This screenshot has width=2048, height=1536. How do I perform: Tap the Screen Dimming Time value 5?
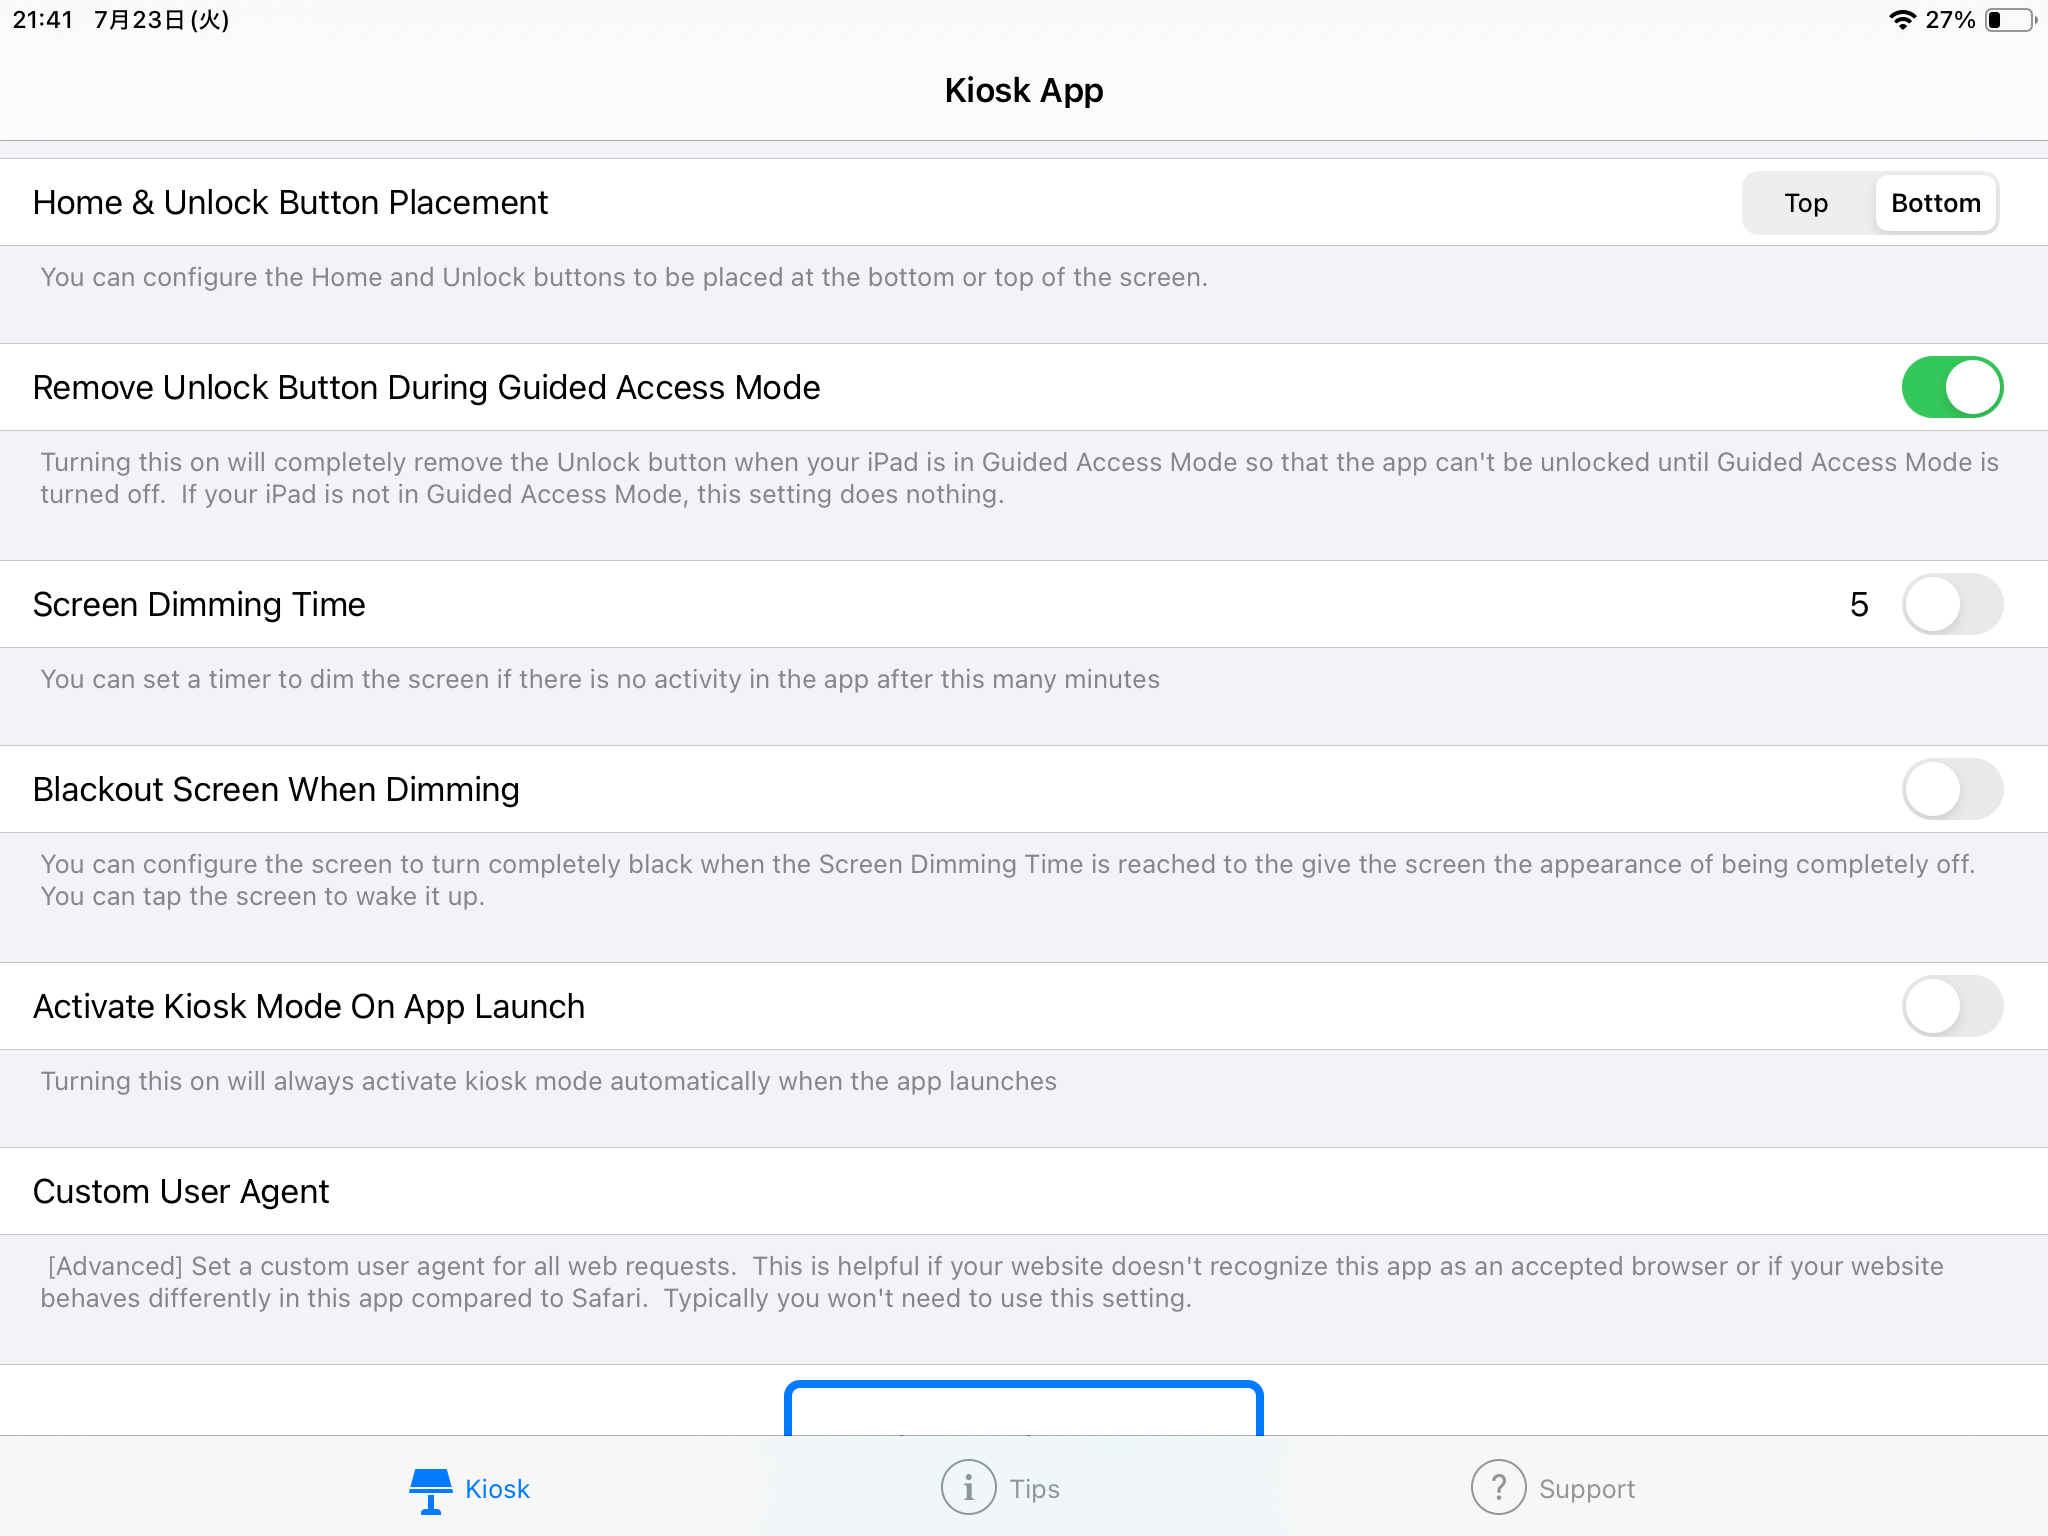tap(1858, 604)
